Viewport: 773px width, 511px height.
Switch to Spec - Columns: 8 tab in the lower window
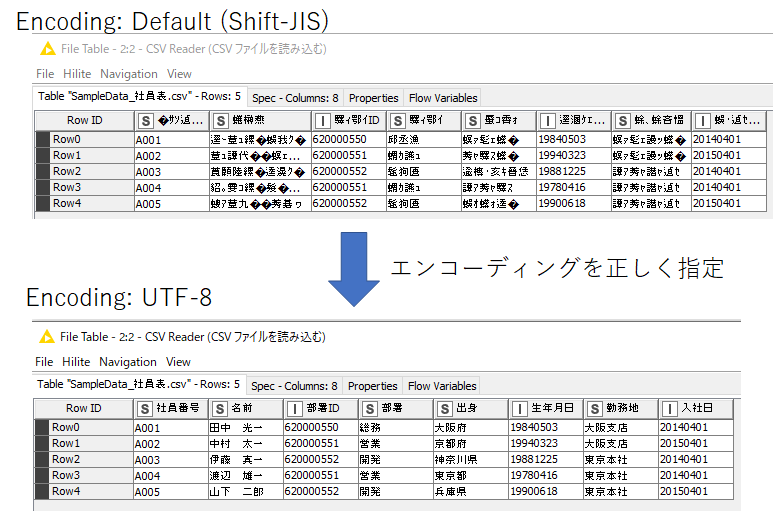(x=294, y=386)
